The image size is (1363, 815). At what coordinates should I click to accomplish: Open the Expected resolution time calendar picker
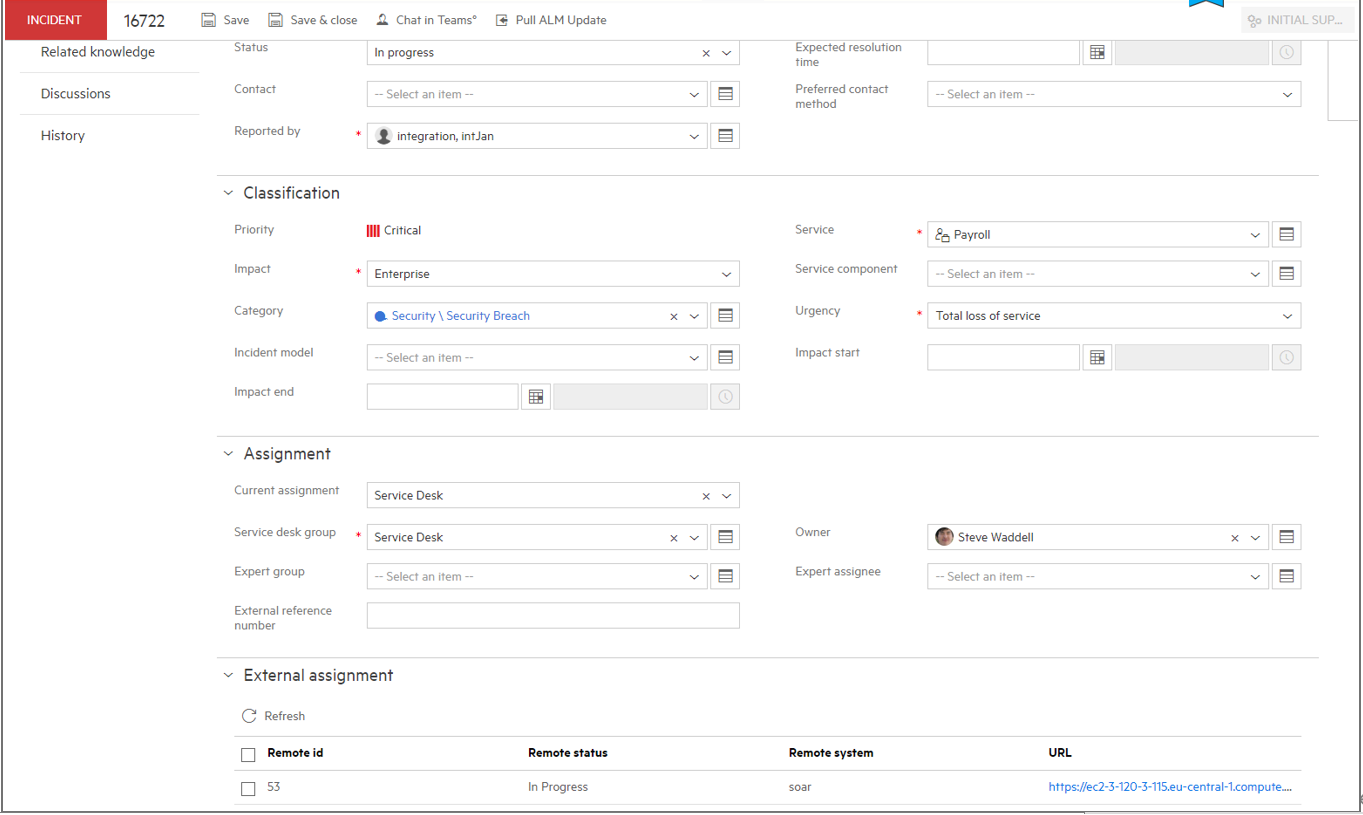coord(1096,51)
